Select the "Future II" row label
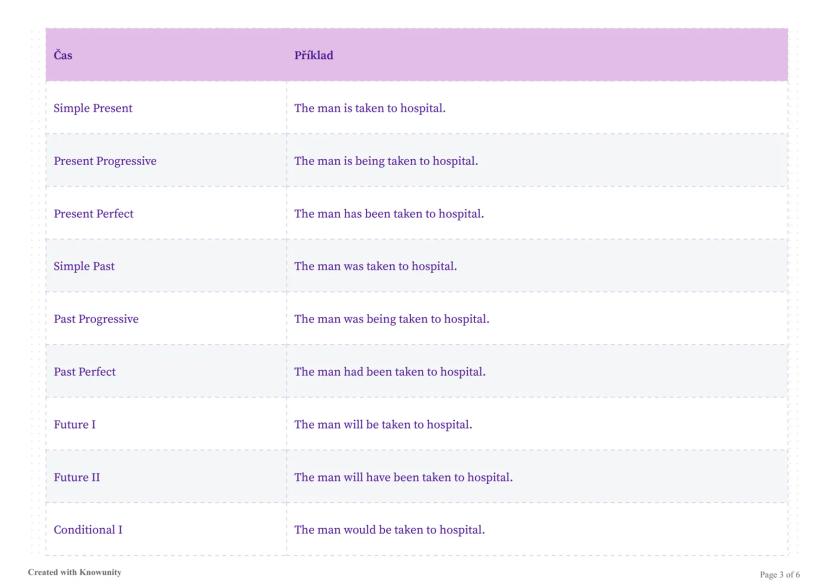 click(x=77, y=477)
